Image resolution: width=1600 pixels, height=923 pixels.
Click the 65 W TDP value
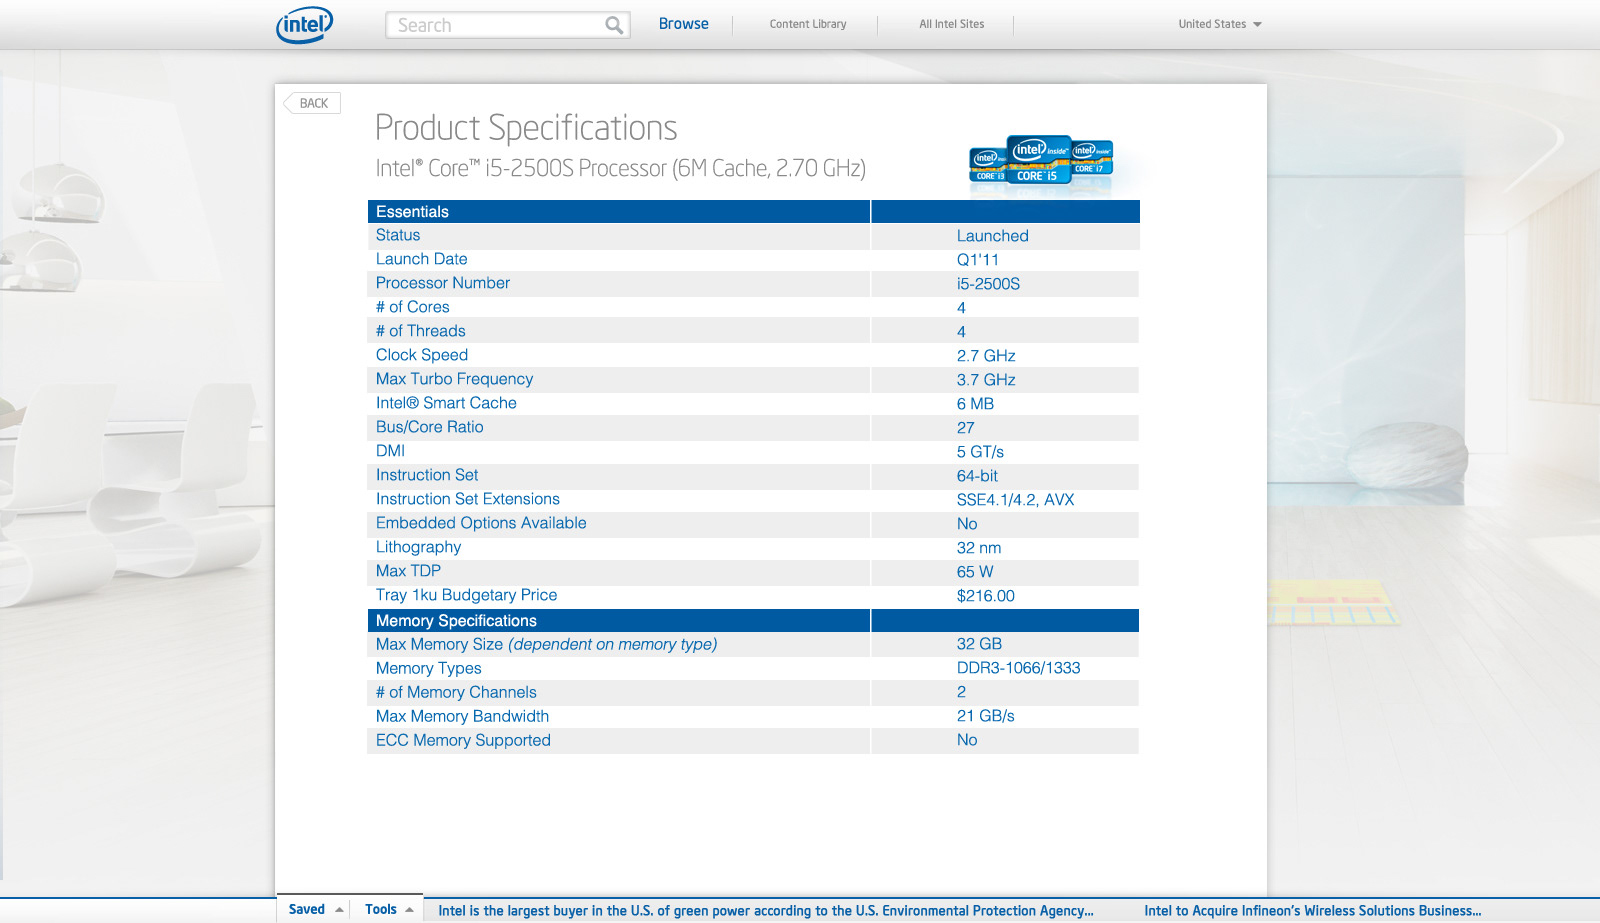(975, 572)
